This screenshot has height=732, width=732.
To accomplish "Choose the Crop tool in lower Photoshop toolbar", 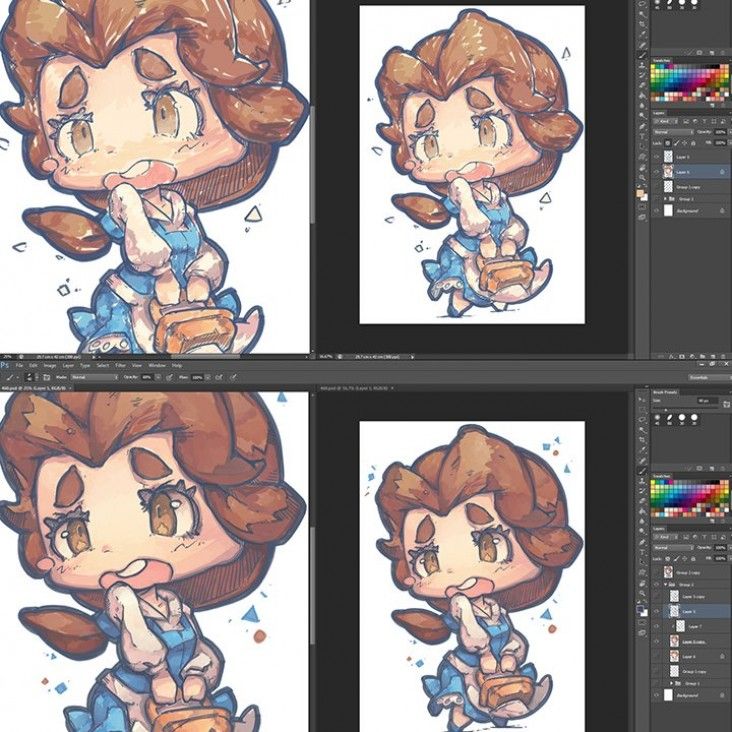I will [642, 439].
